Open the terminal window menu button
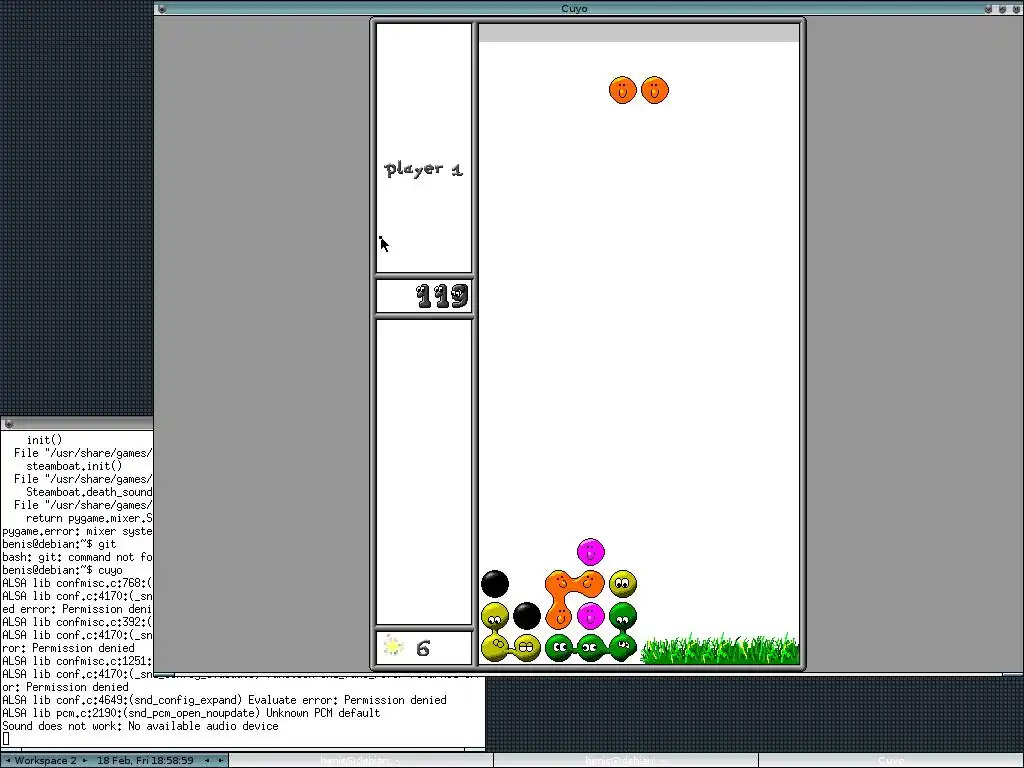The height and width of the screenshot is (768, 1024). [8, 424]
